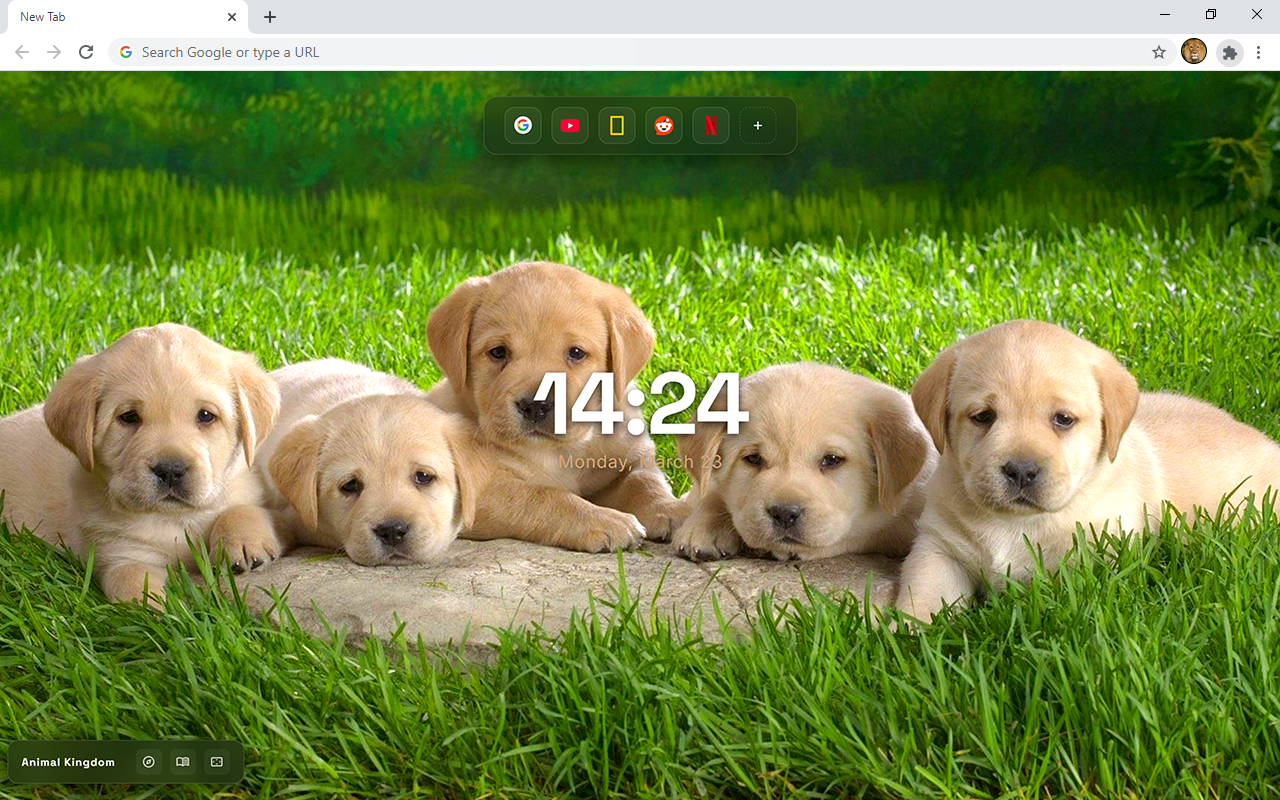1280x800 pixels.
Task: Open the Chrome three-dot menu
Action: [x=1259, y=52]
